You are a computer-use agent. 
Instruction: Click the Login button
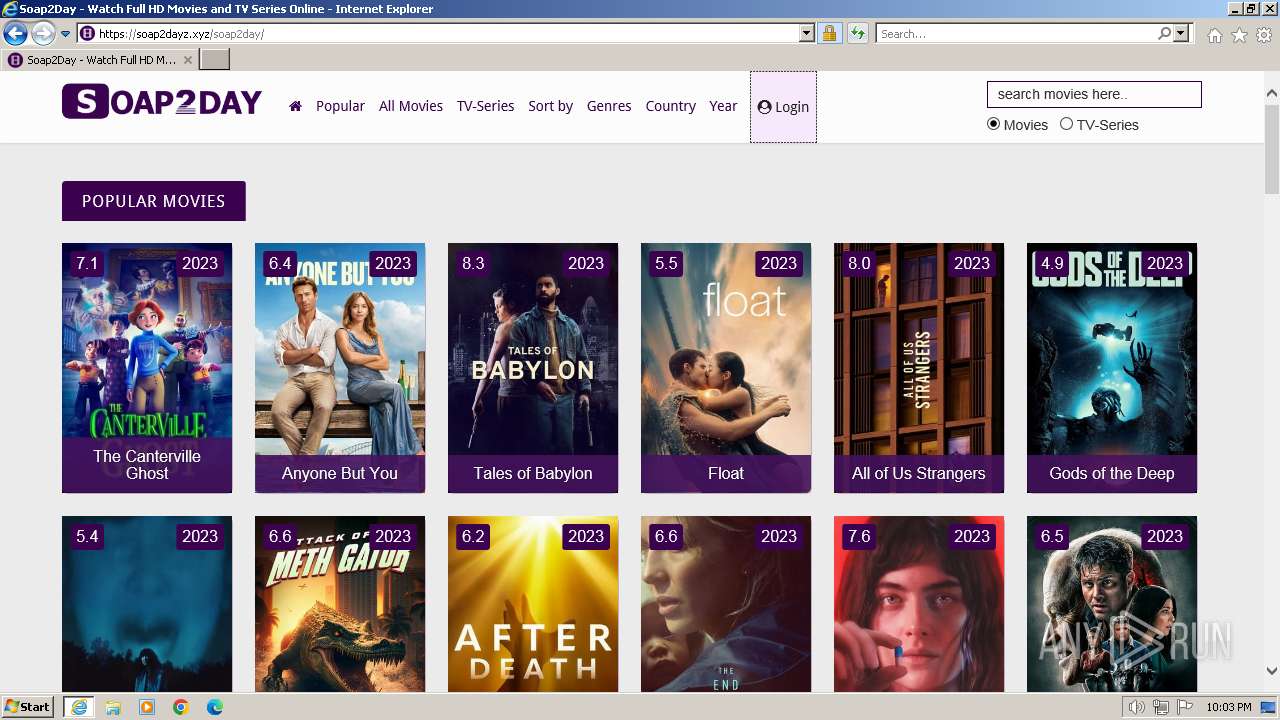[783, 107]
